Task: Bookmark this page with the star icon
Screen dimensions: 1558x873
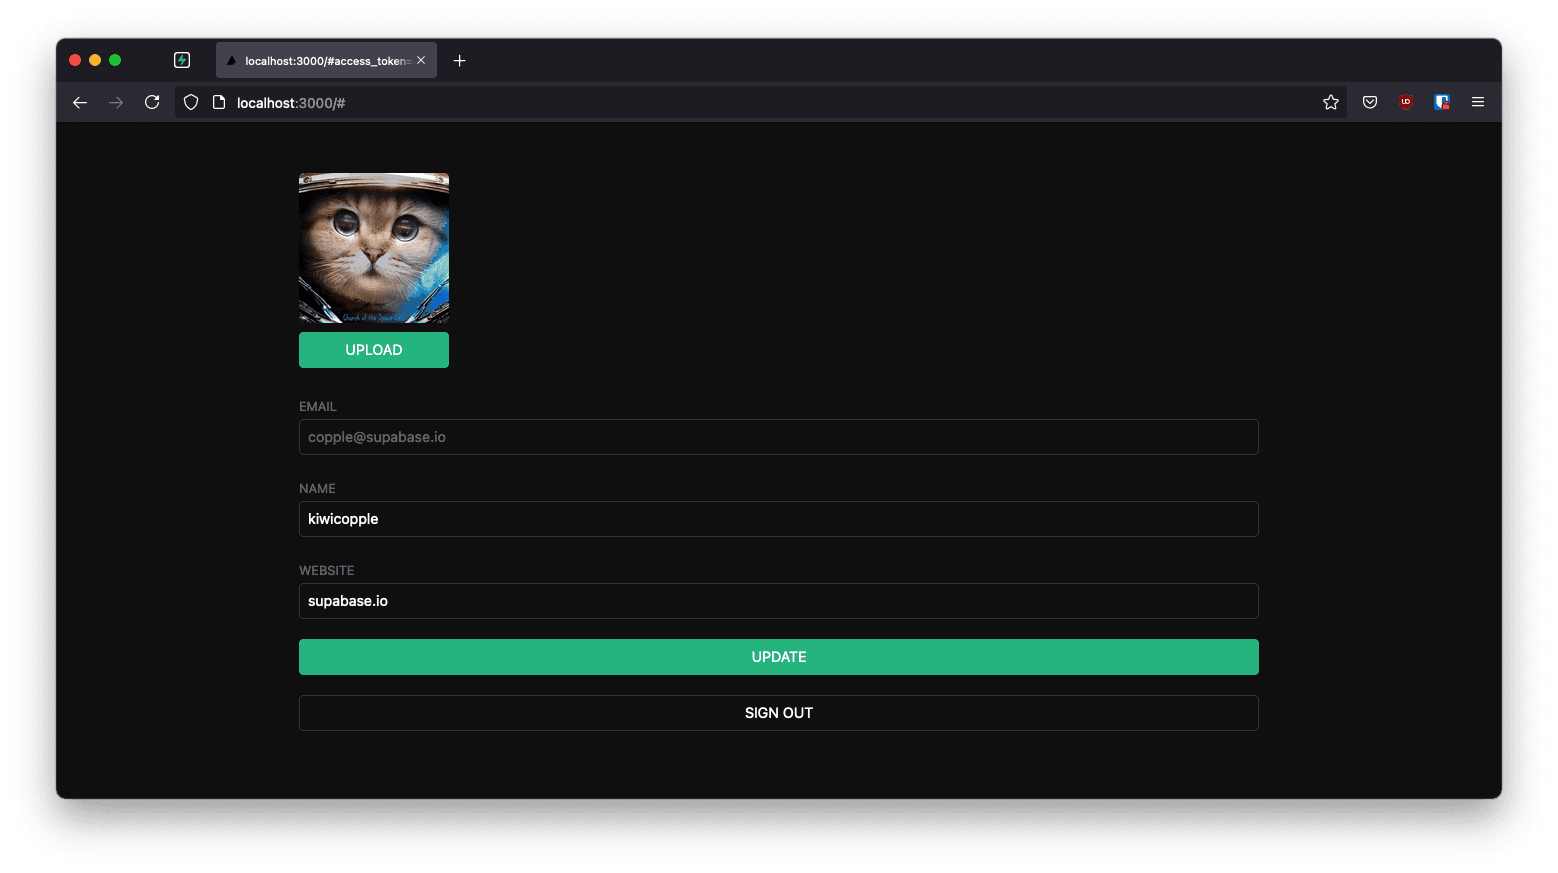Action: (x=1330, y=103)
